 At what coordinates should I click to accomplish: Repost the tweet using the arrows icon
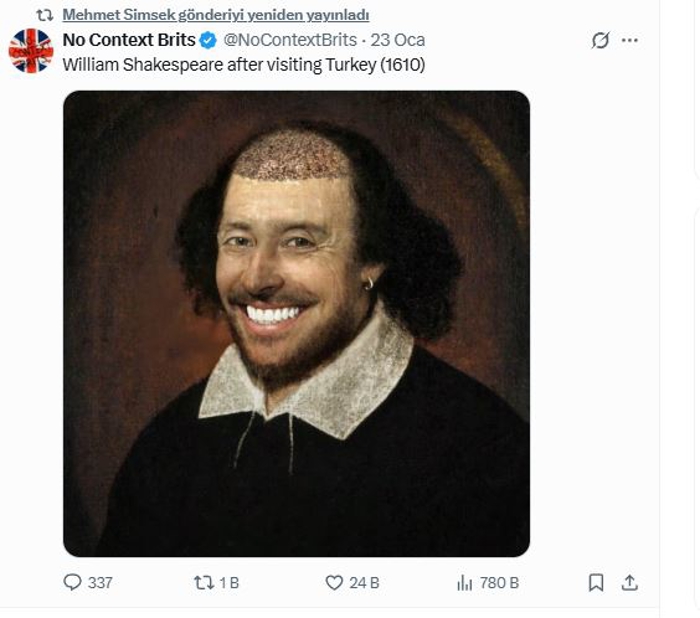coord(204,582)
